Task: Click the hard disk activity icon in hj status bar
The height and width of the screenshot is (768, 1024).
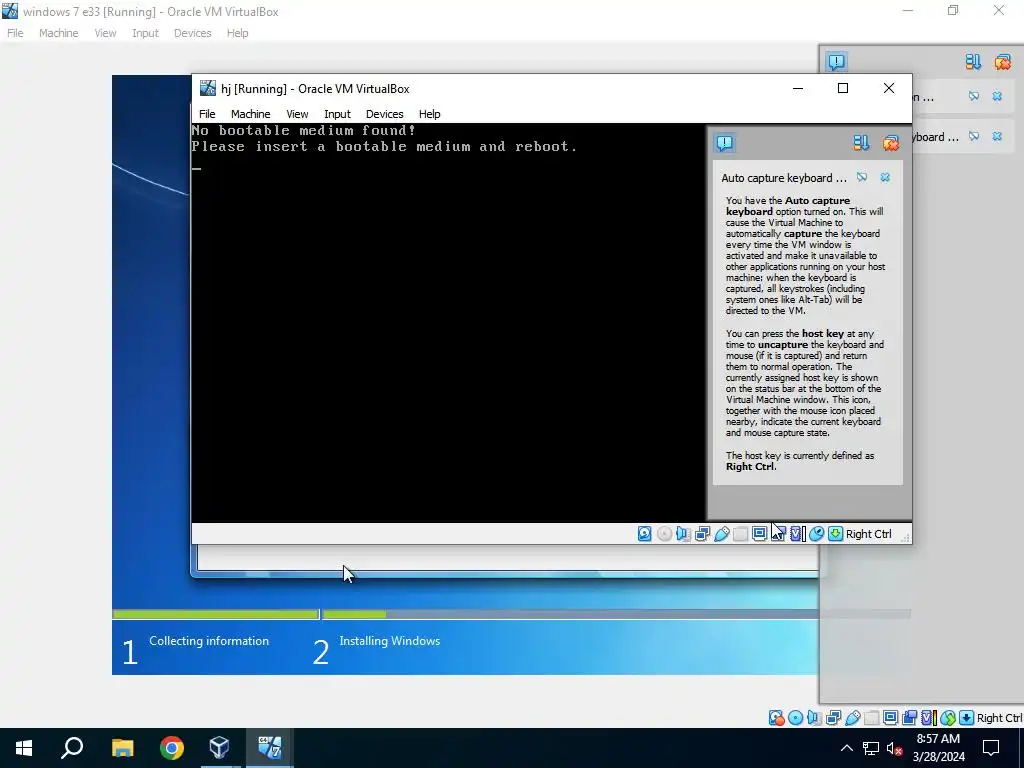Action: click(x=645, y=534)
